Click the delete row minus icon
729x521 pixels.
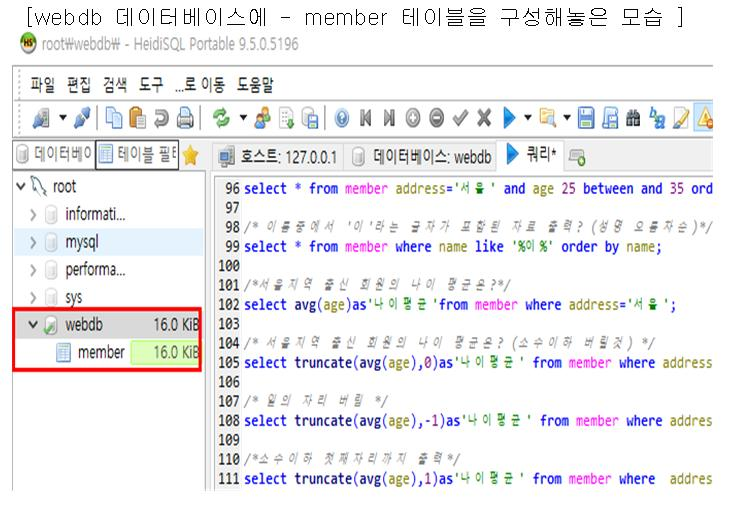(x=437, y=118)
